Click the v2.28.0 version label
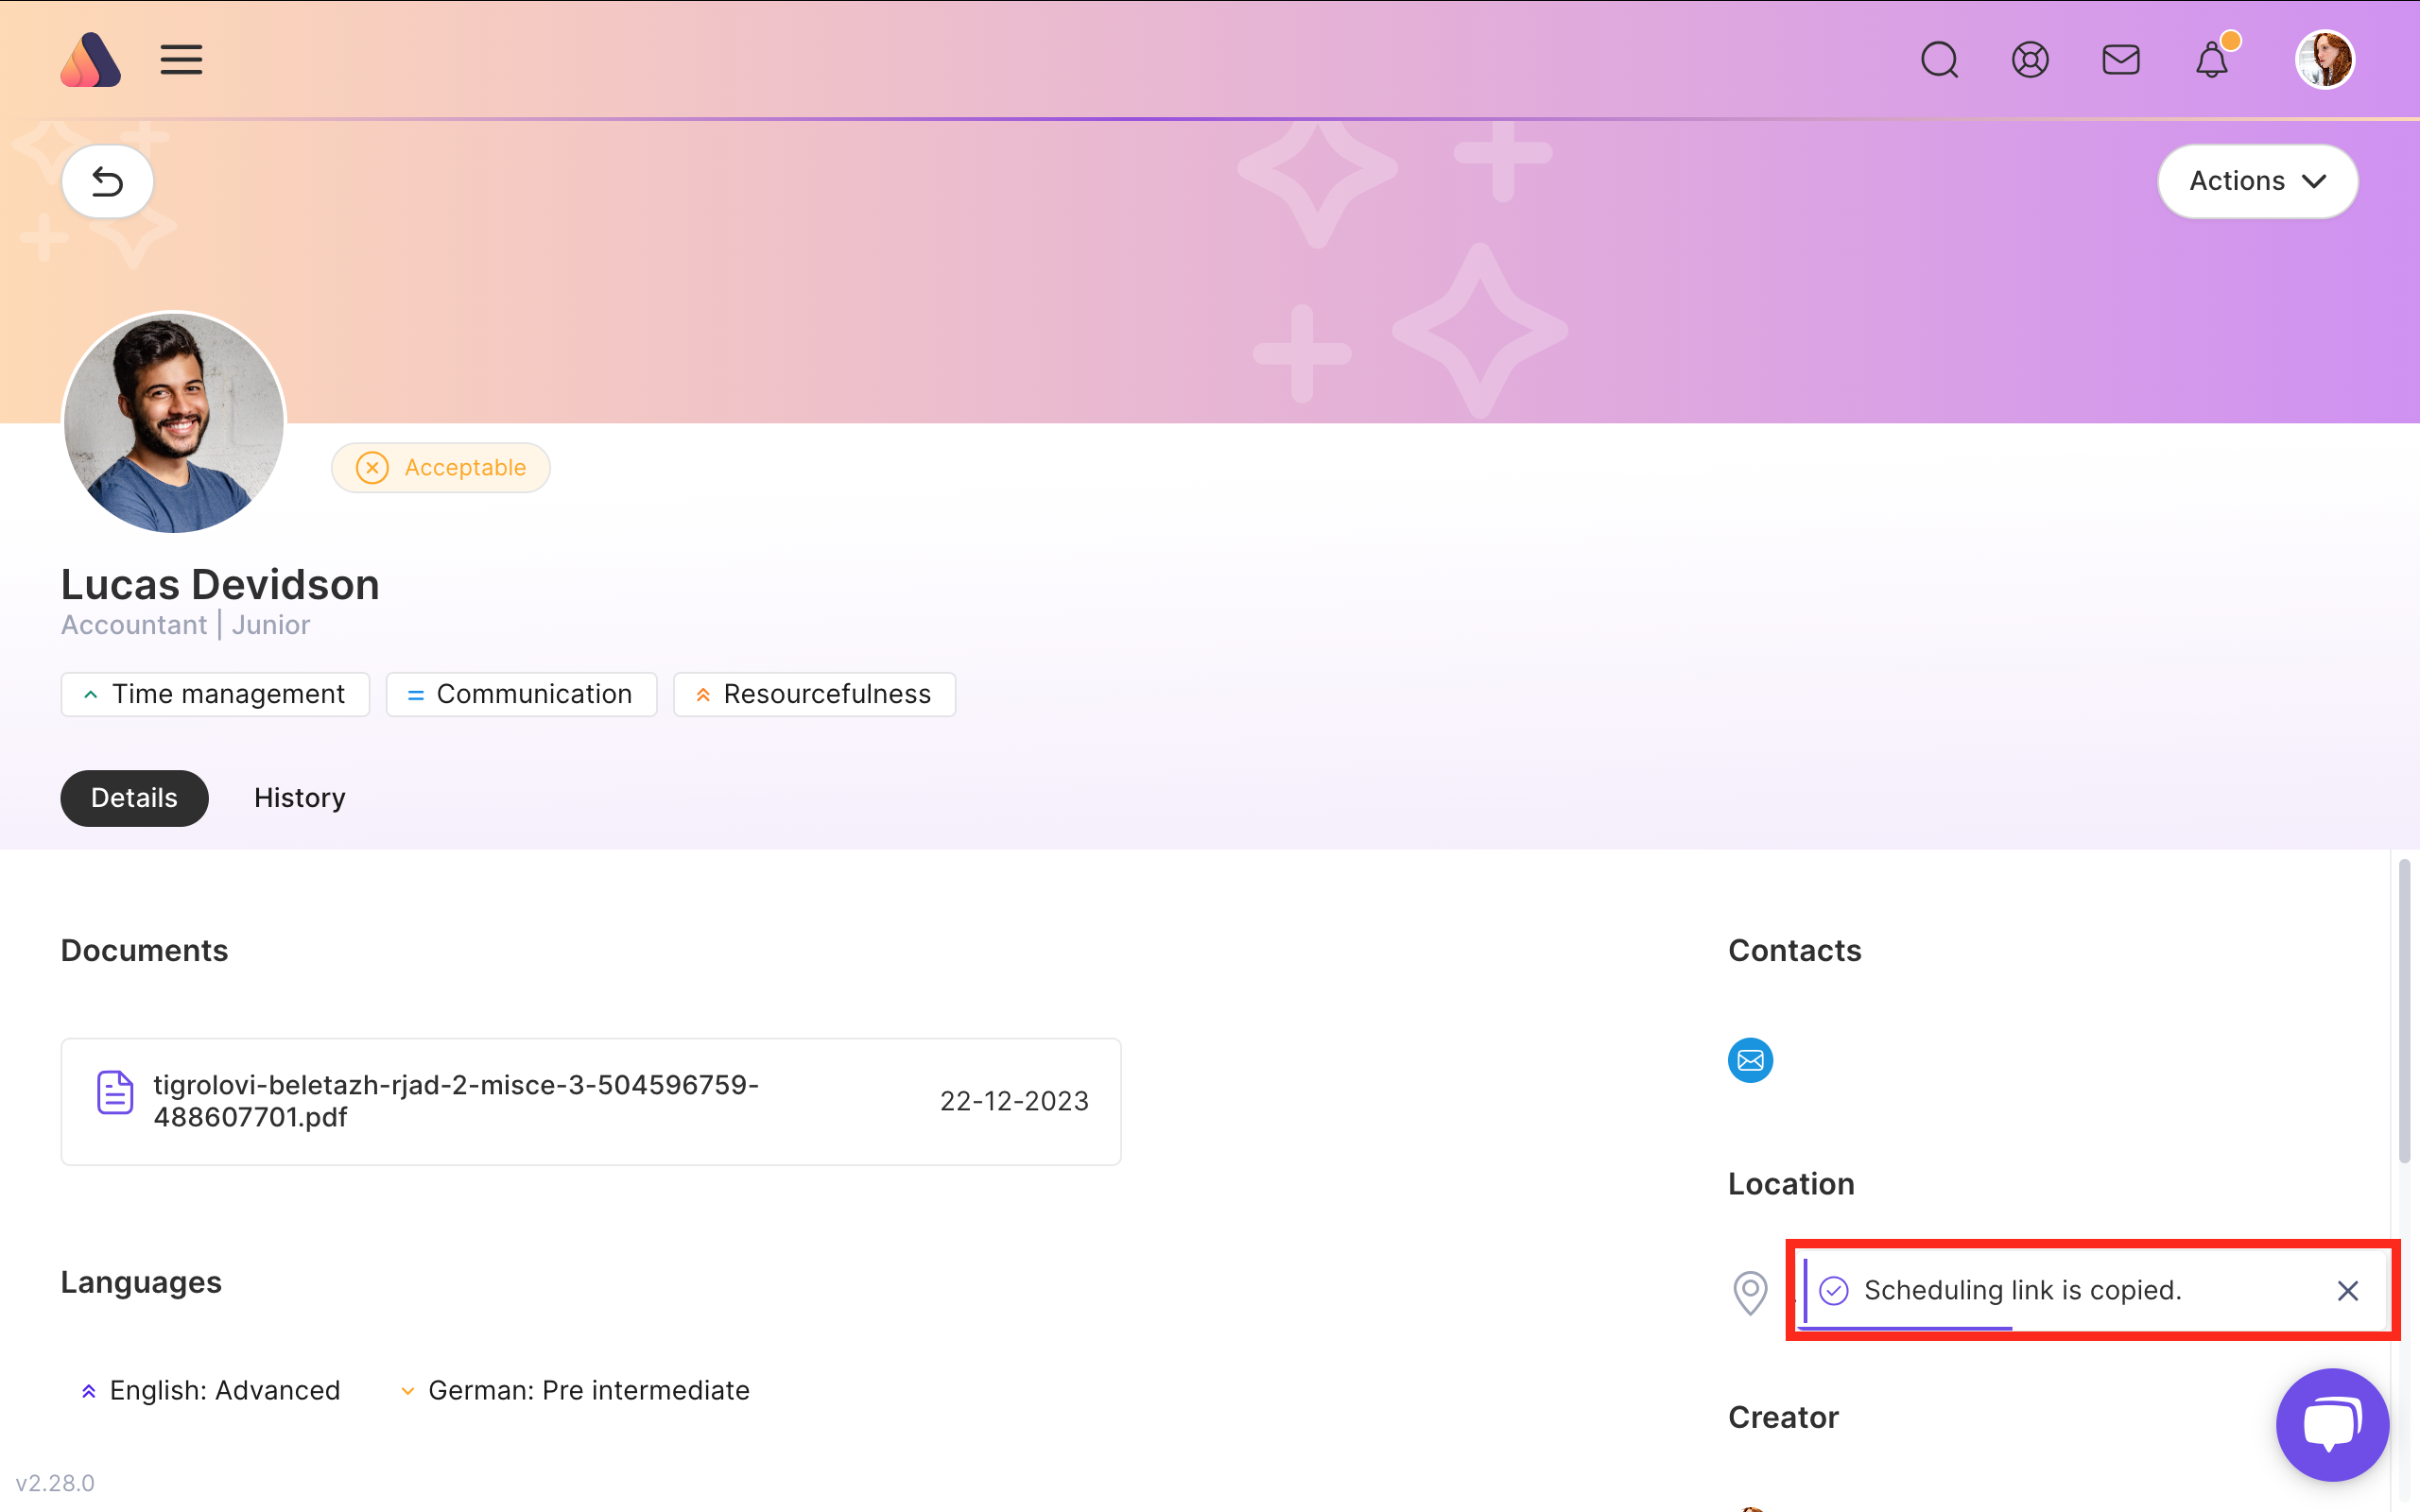 tap(55, 1483)
